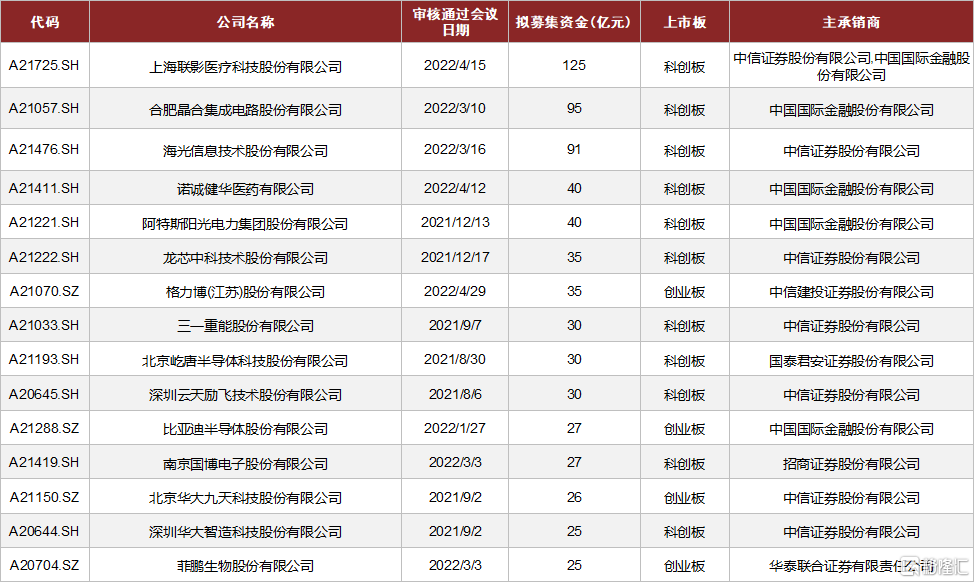Viewport: 975px width, 583px height.
Task: Click amount 35 in the 龙芯中科 row
Action: click(574, 257)
